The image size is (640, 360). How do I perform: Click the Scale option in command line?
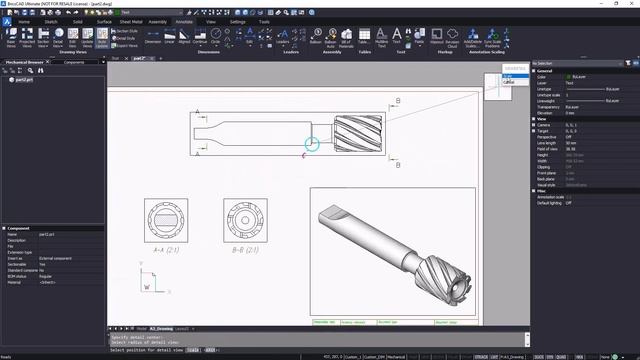tap(192, 350)
